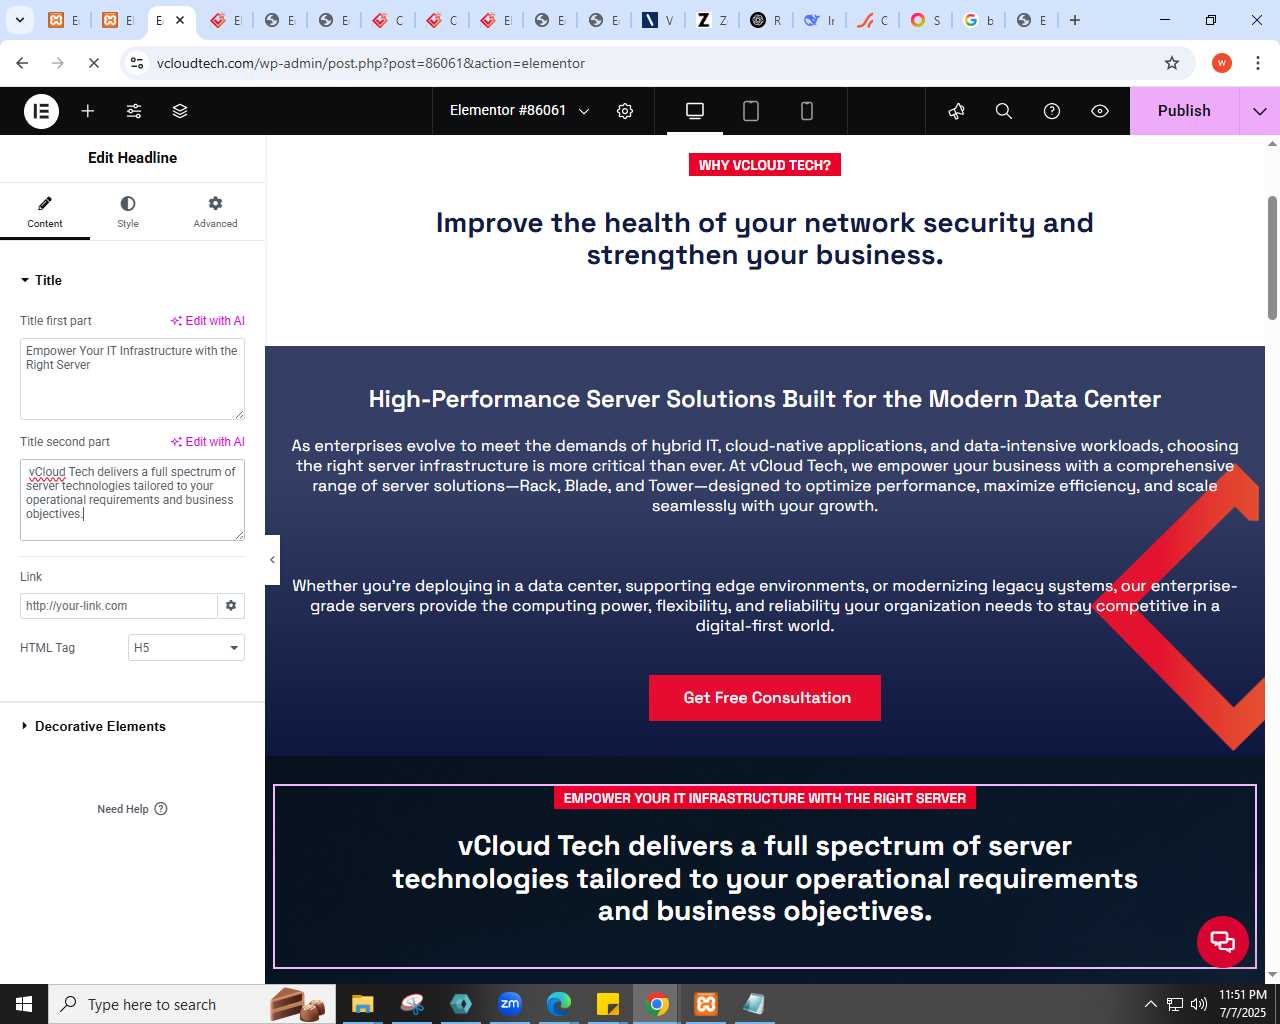This screenshot has height=1024, width=1280.
Task: Open Chrome three-dot menu
Action: (1256, 63)
